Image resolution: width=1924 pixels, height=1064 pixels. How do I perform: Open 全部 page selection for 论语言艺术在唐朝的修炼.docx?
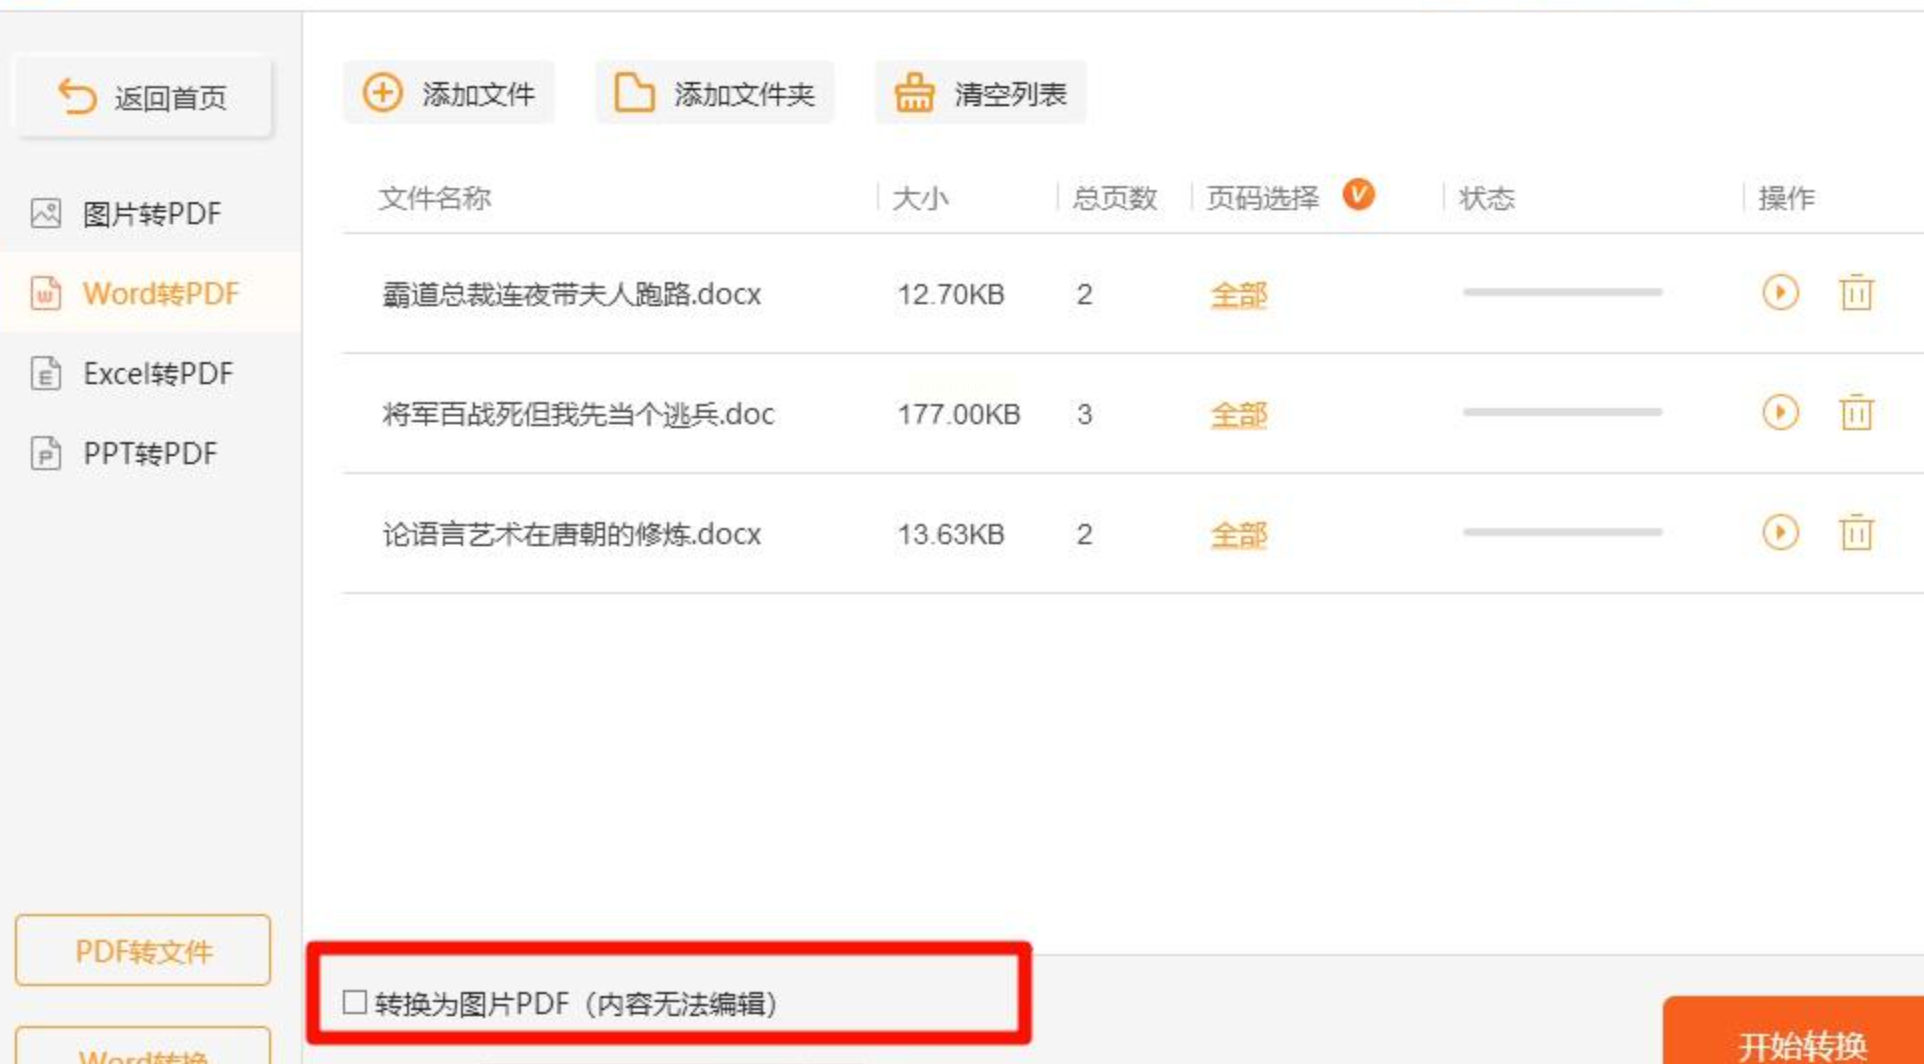tap(1238, 535)
